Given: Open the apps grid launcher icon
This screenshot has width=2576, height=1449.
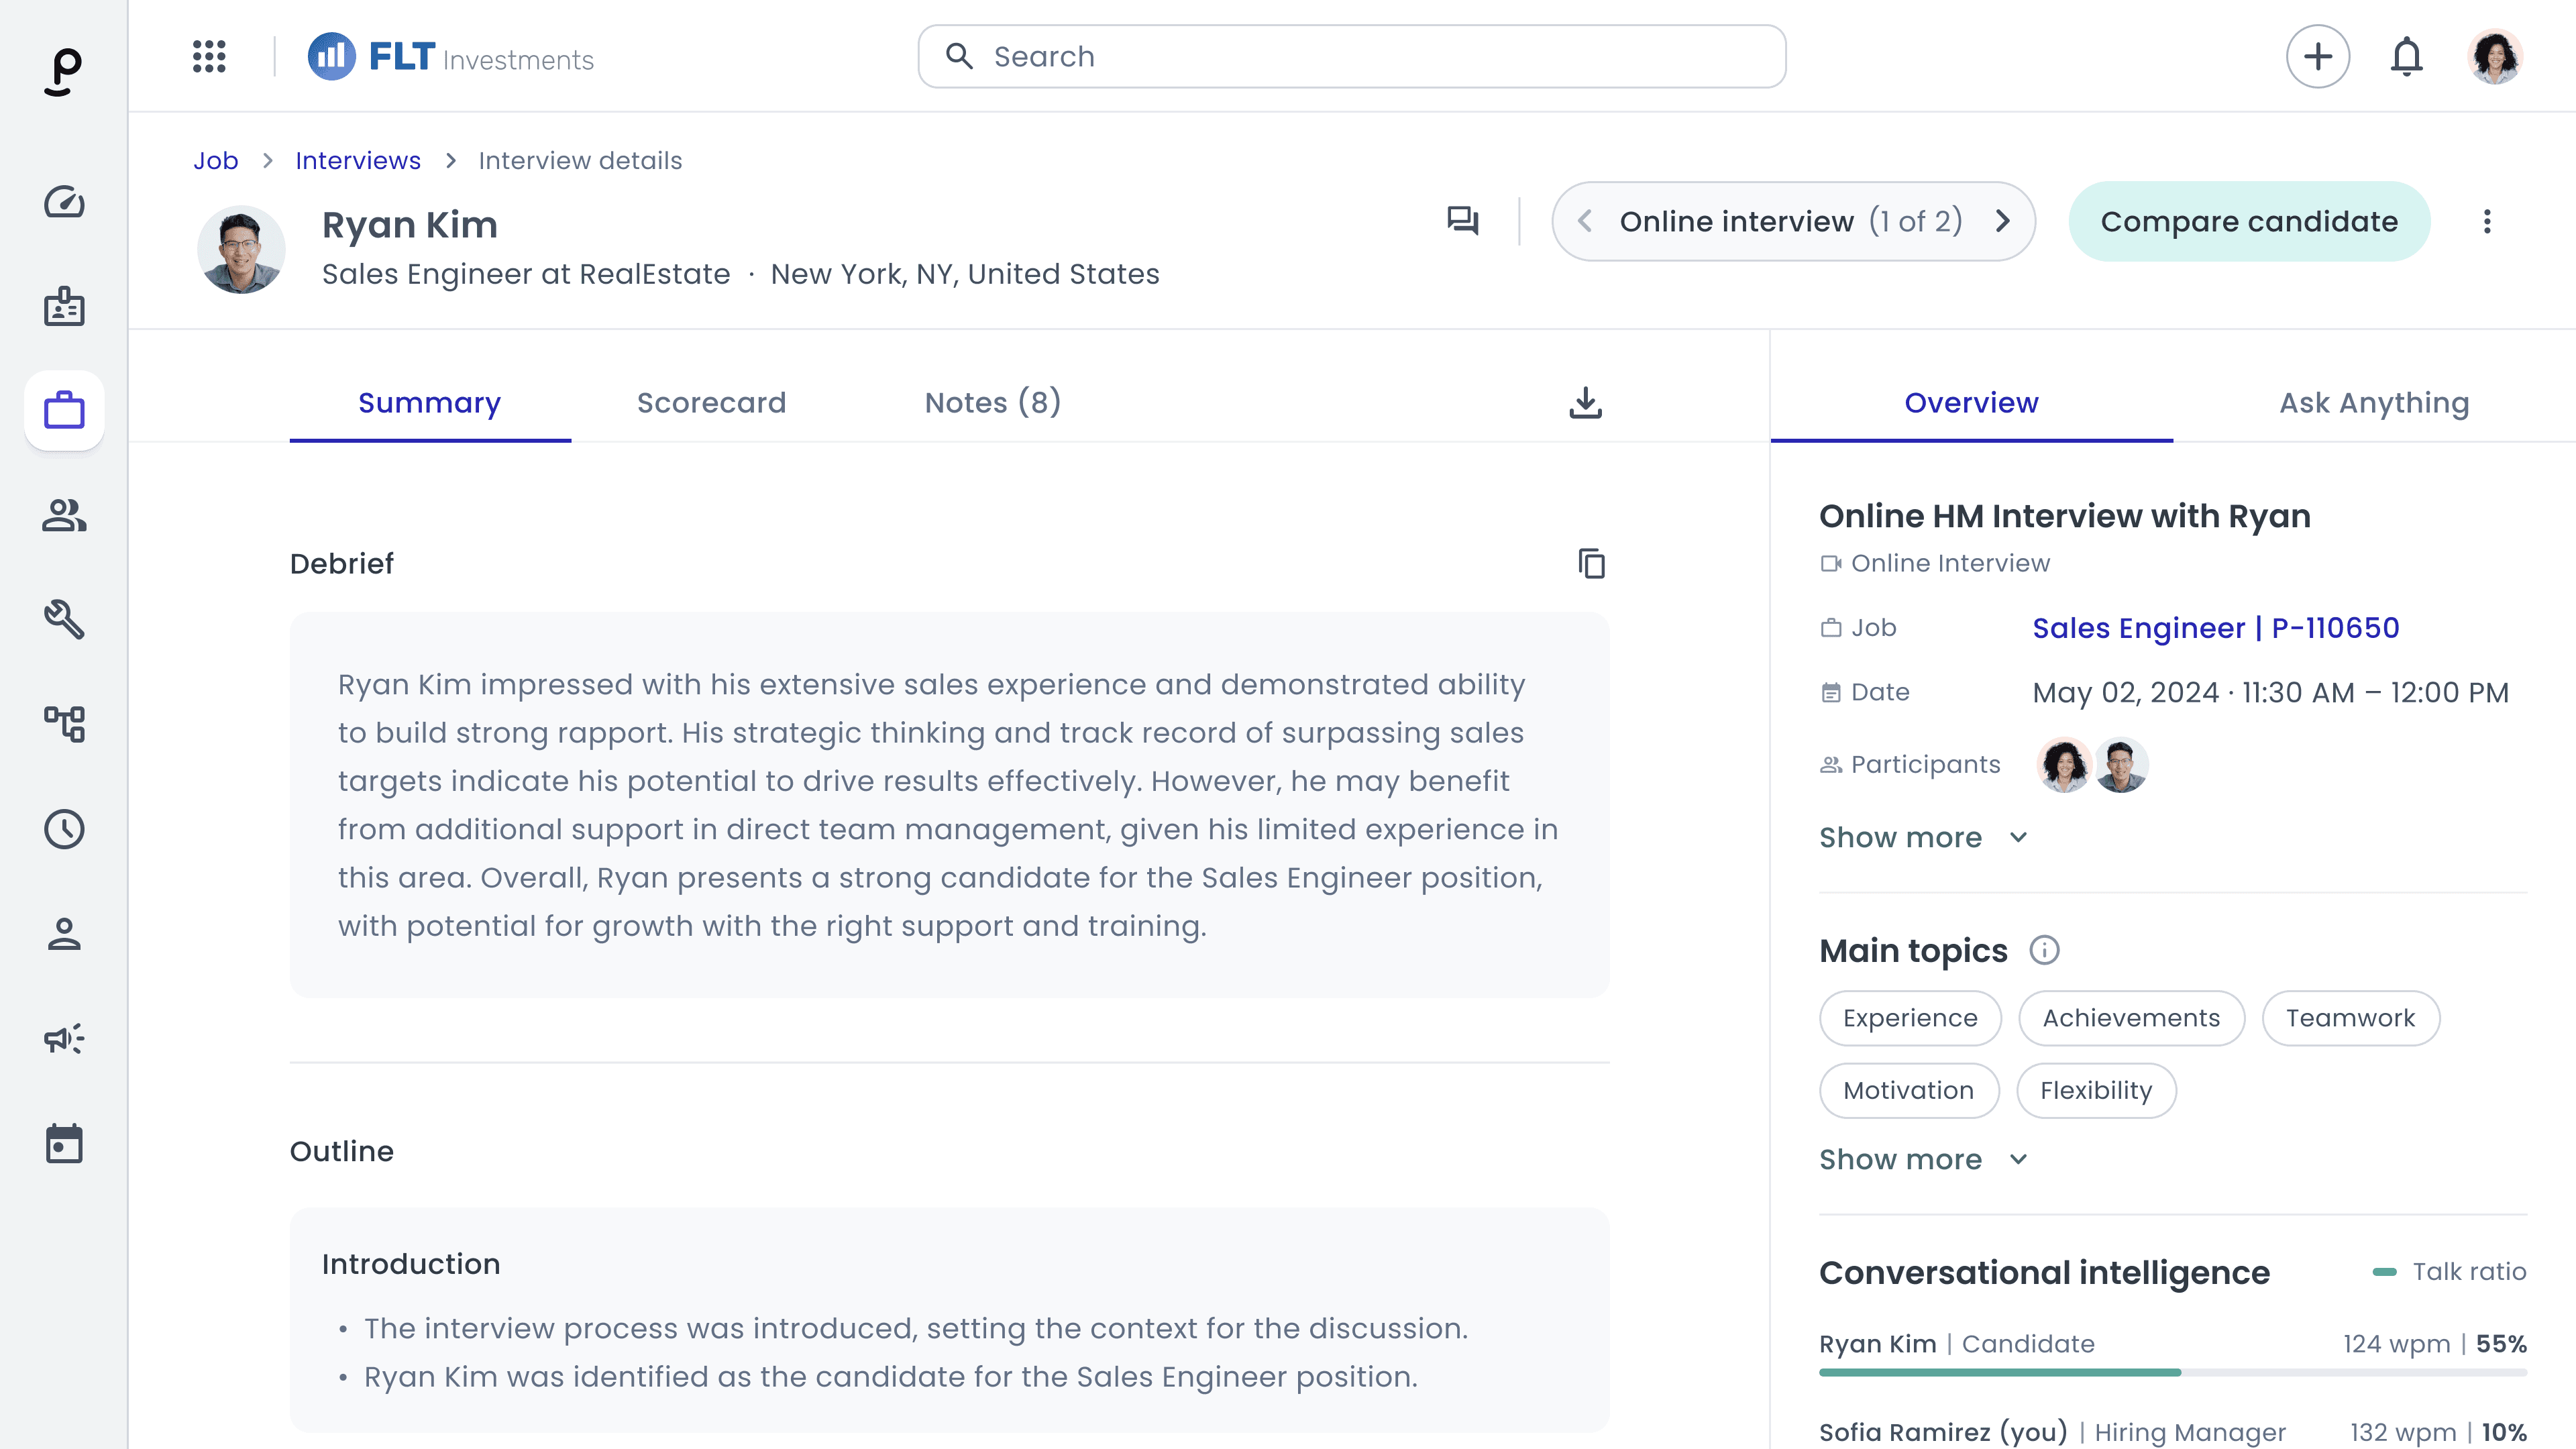Looking at the screenshot, I should 209,57.
